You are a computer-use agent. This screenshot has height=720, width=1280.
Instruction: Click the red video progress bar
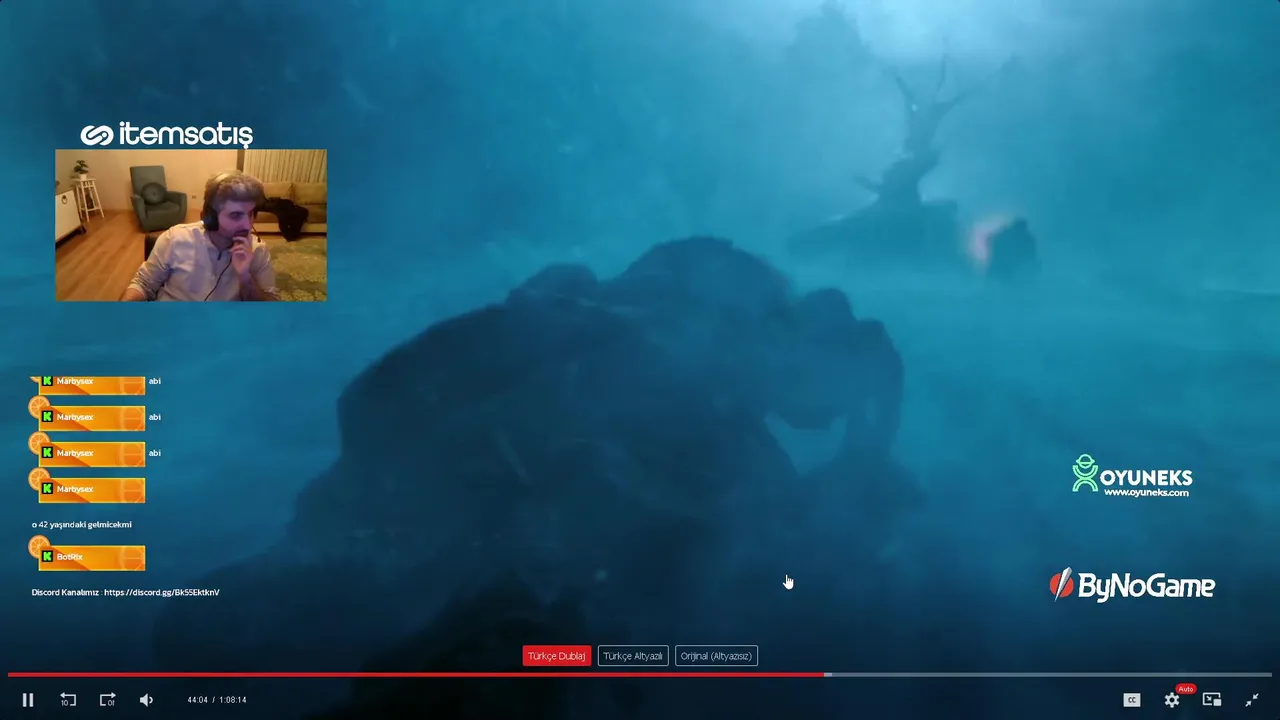(x=416, y=674)
